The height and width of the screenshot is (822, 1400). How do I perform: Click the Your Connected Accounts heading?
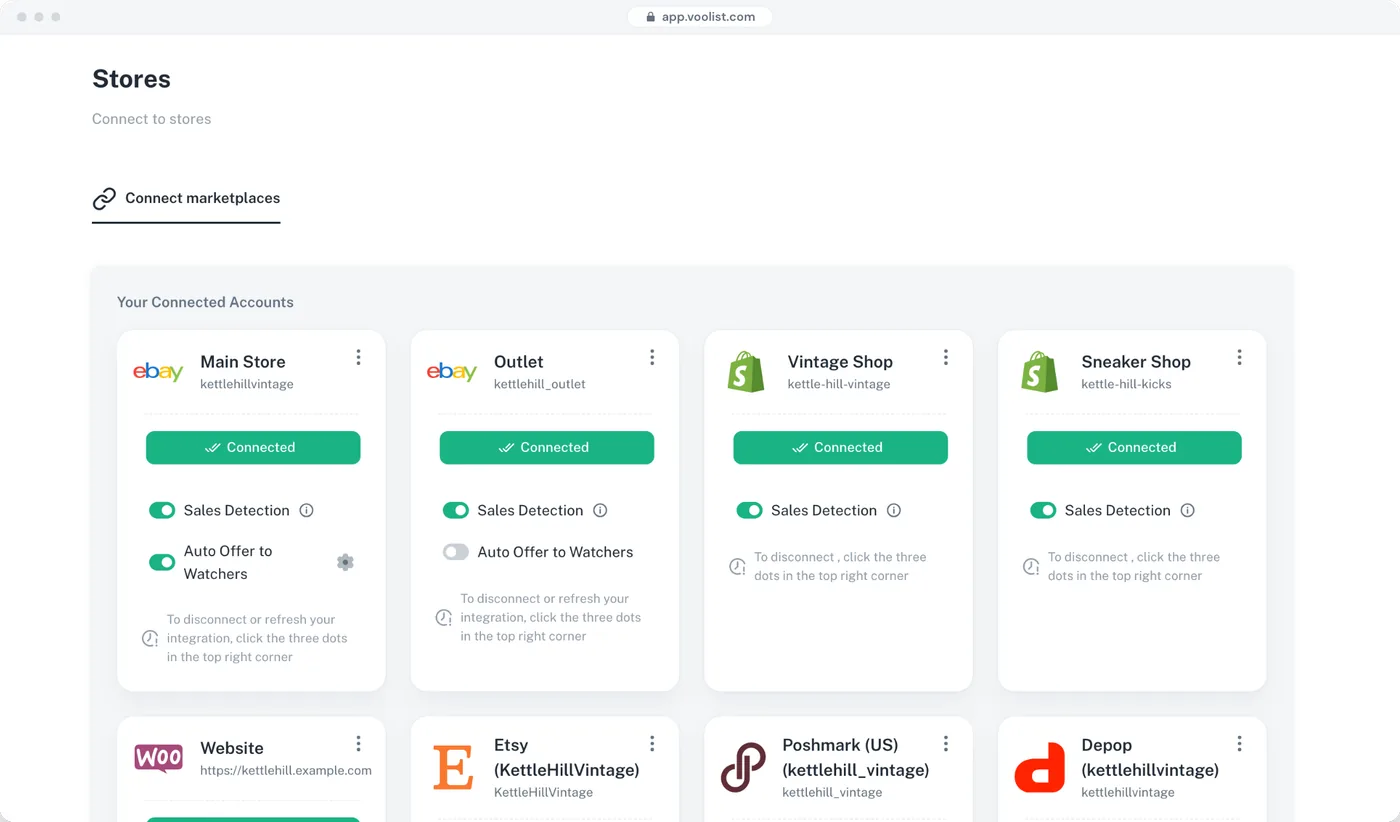click(205, 302)
